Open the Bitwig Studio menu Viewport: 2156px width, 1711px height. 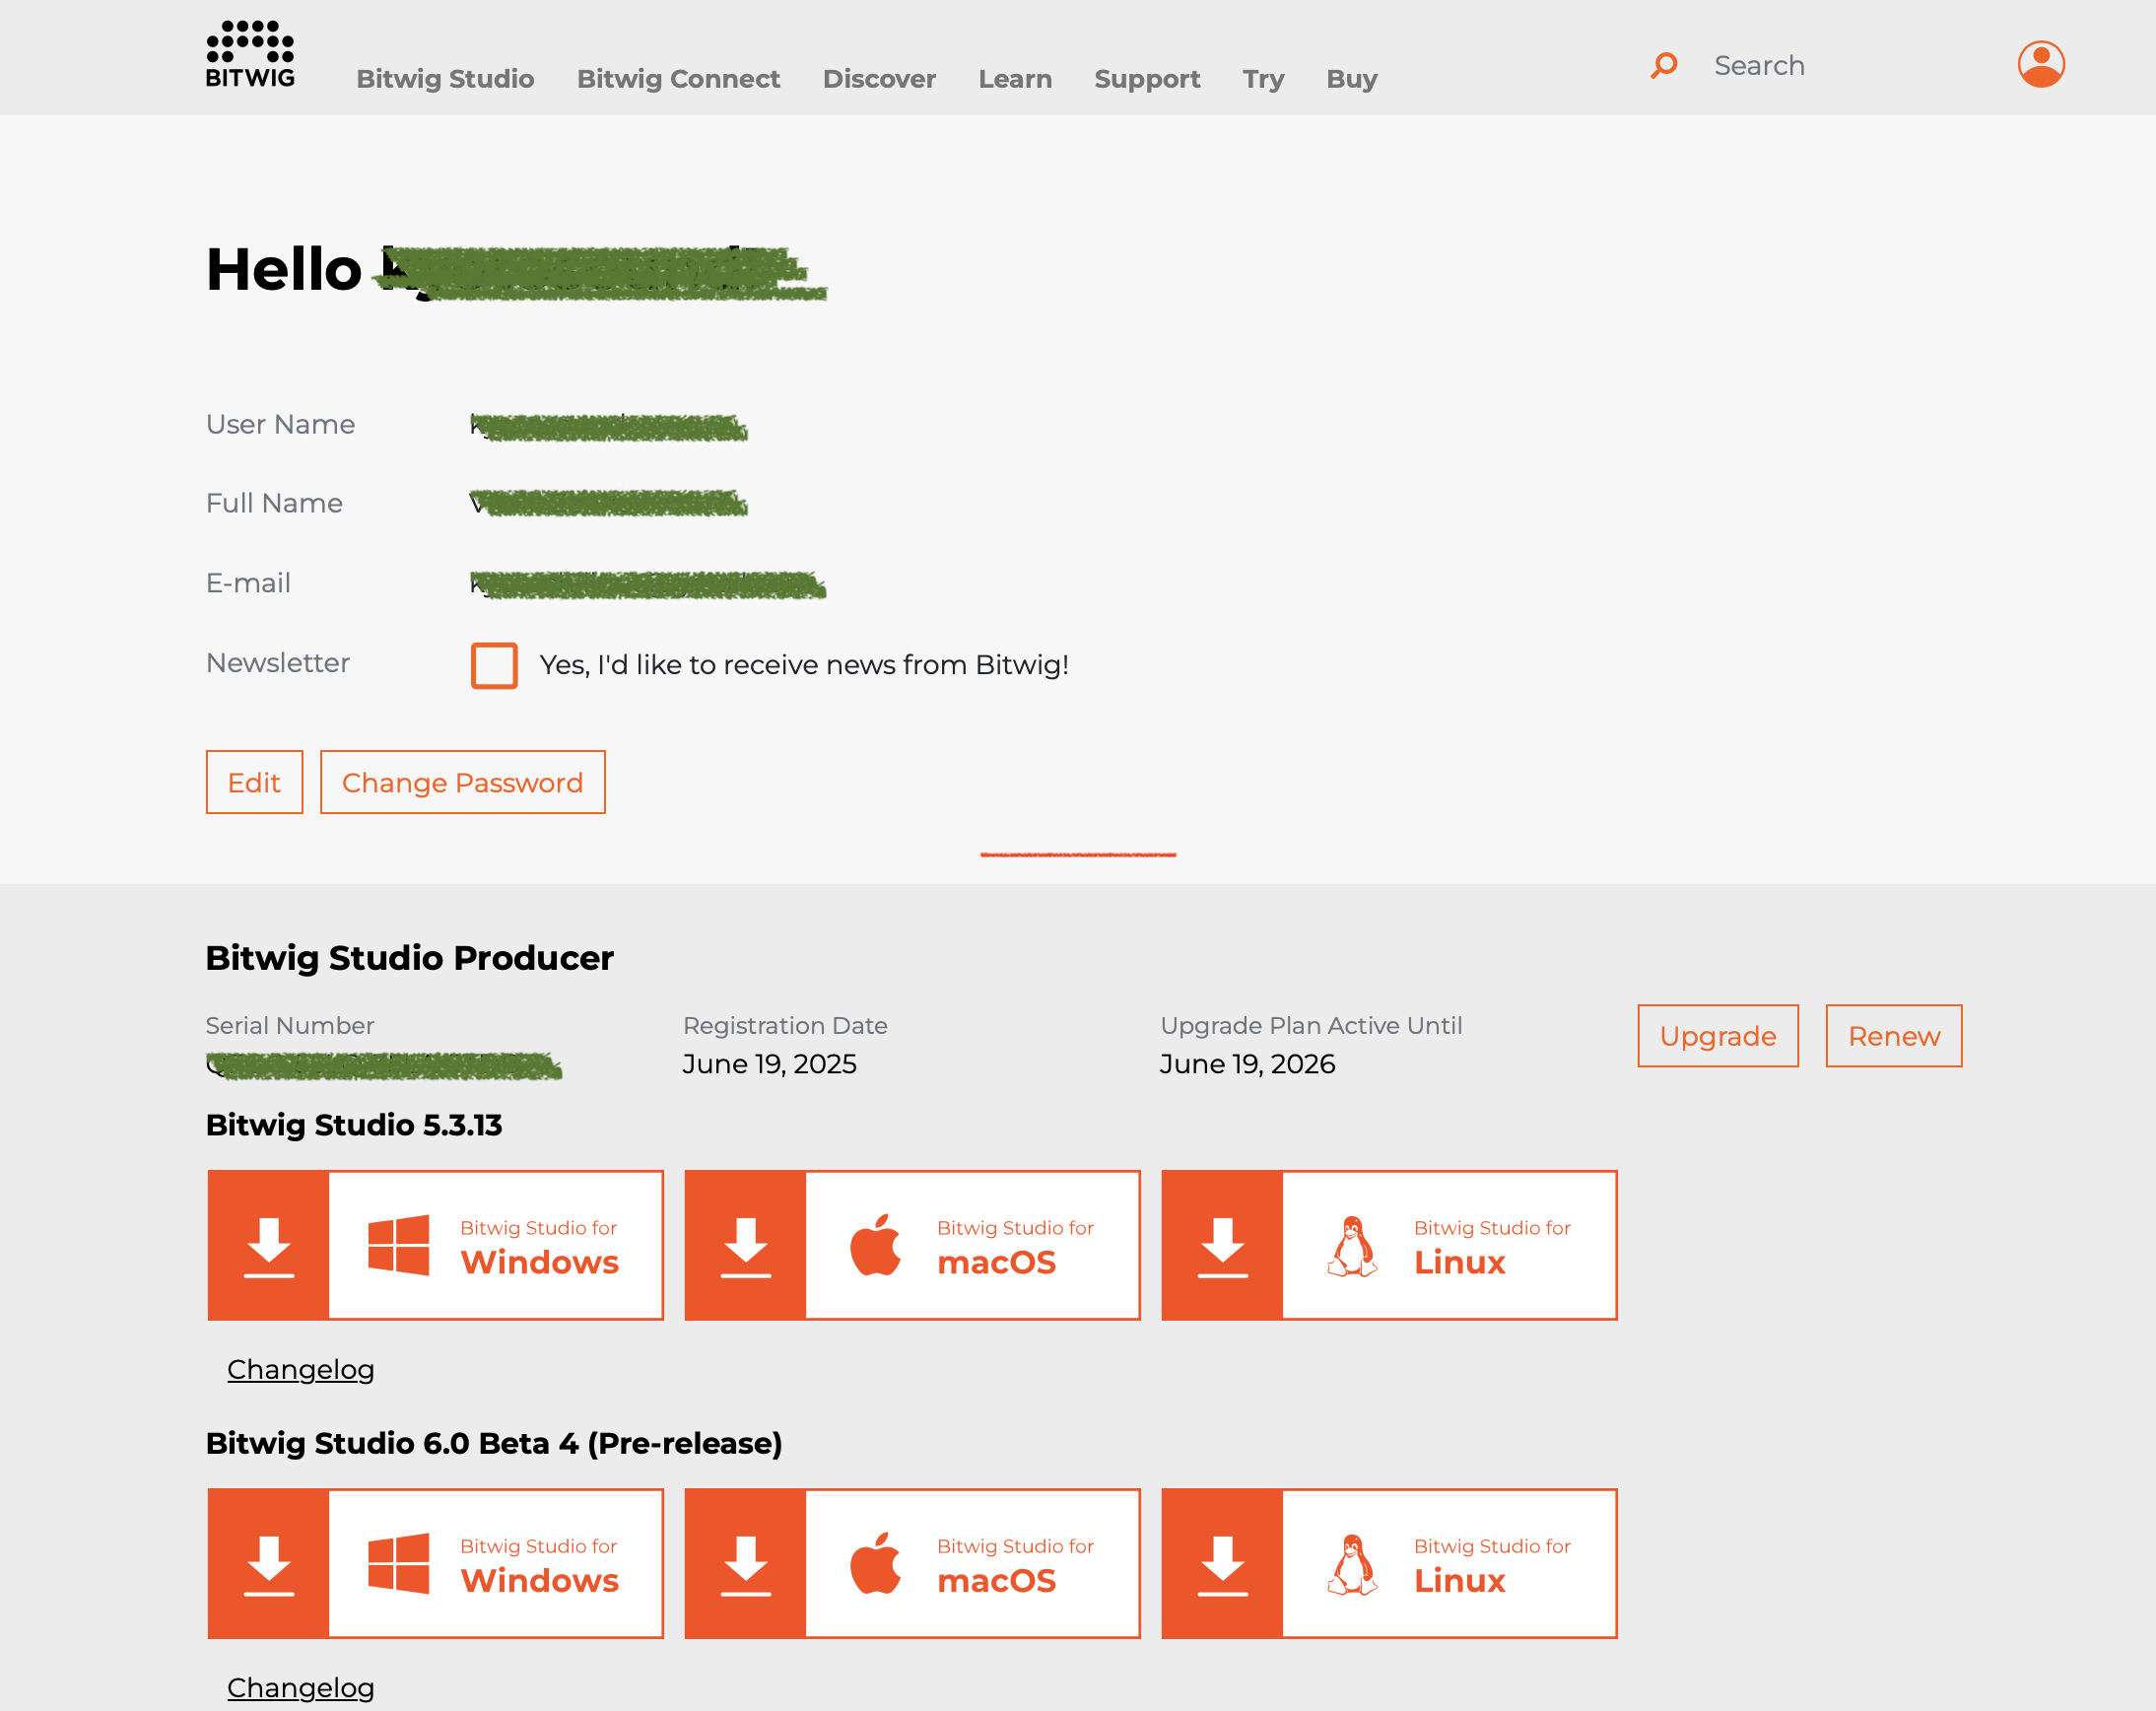tap(445, 79)
